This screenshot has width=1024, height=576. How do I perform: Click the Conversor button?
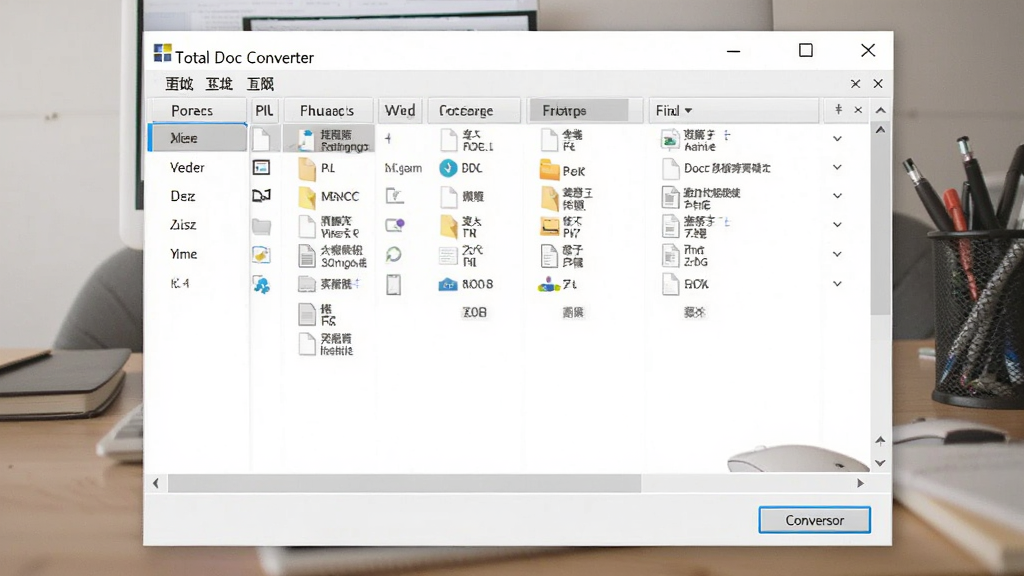[x=814, y=520]
